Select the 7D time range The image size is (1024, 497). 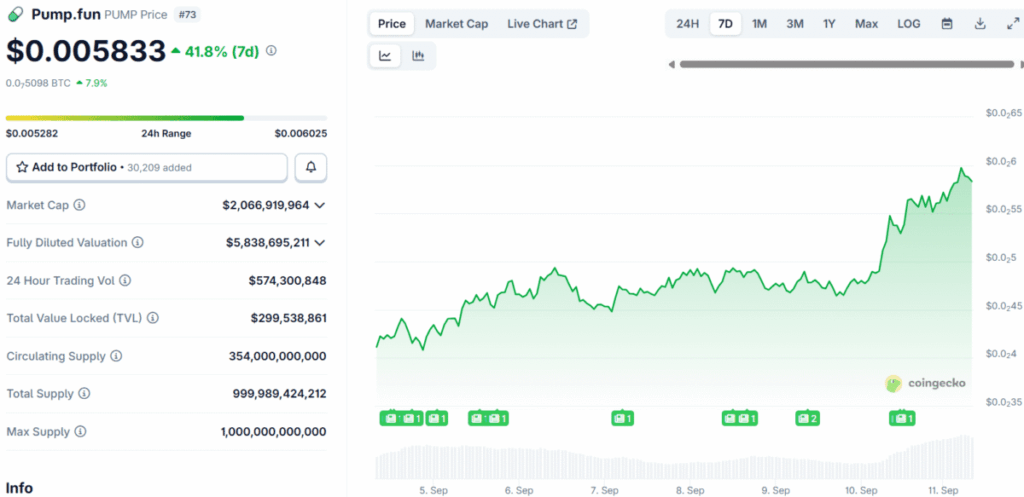tap(726, 24)
